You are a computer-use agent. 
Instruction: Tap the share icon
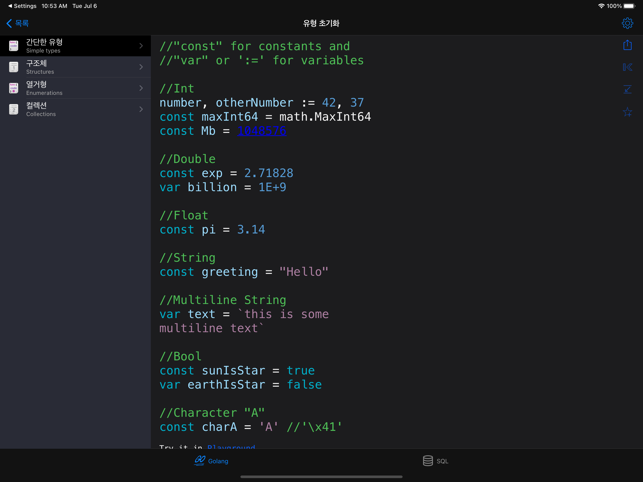click(x=627, y=45)
